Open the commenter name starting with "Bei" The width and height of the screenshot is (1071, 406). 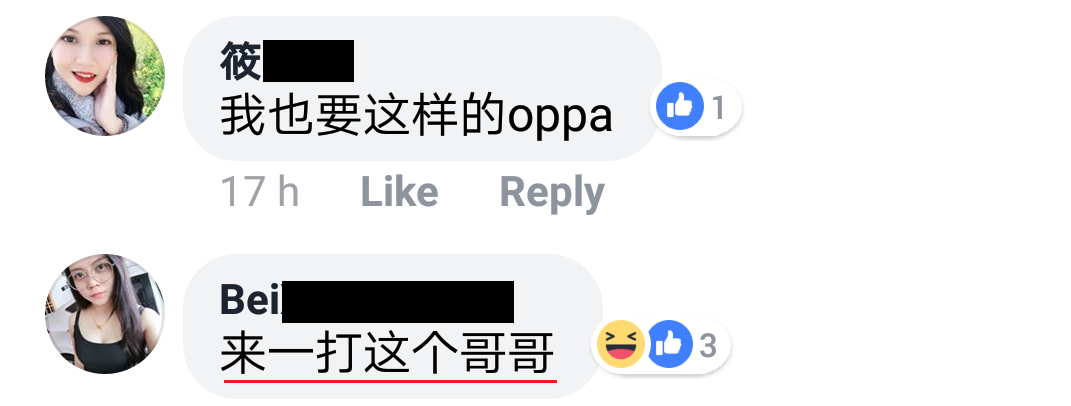click(367, 301)
